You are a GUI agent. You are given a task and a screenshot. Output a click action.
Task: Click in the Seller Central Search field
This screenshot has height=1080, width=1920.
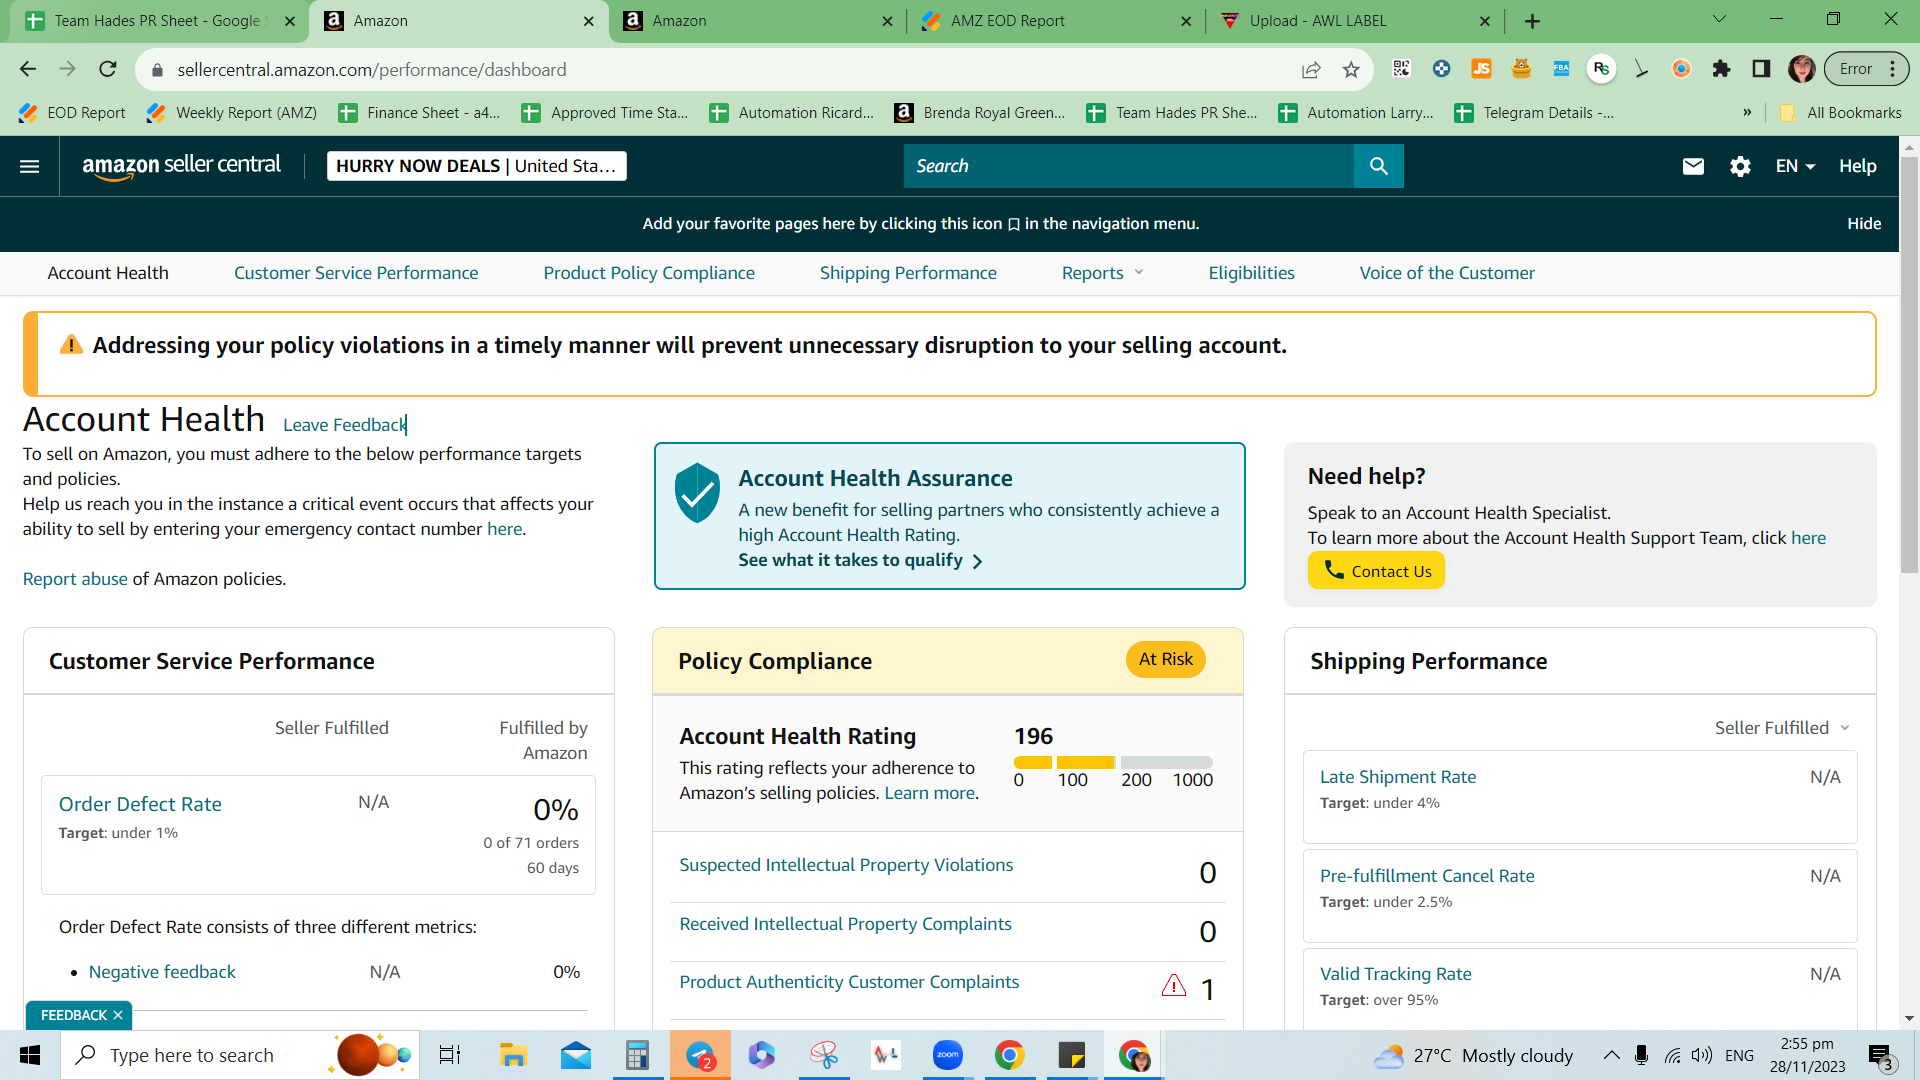pyautogui.click(x=1129, y=166)
